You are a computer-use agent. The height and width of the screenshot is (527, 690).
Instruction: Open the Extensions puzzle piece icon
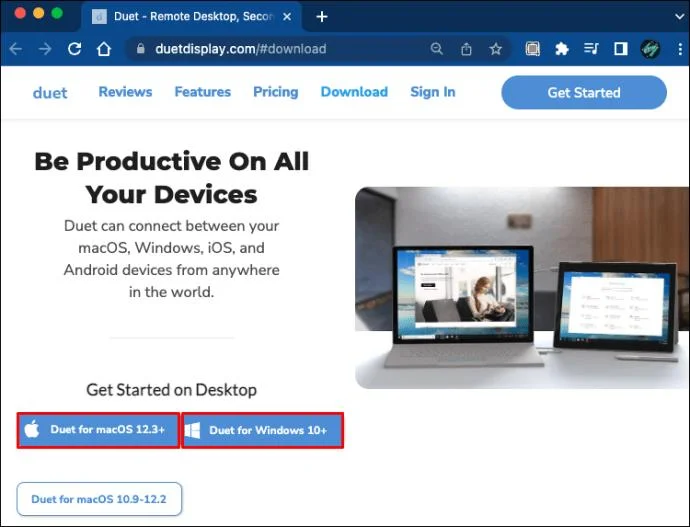(x=562, y=49)
